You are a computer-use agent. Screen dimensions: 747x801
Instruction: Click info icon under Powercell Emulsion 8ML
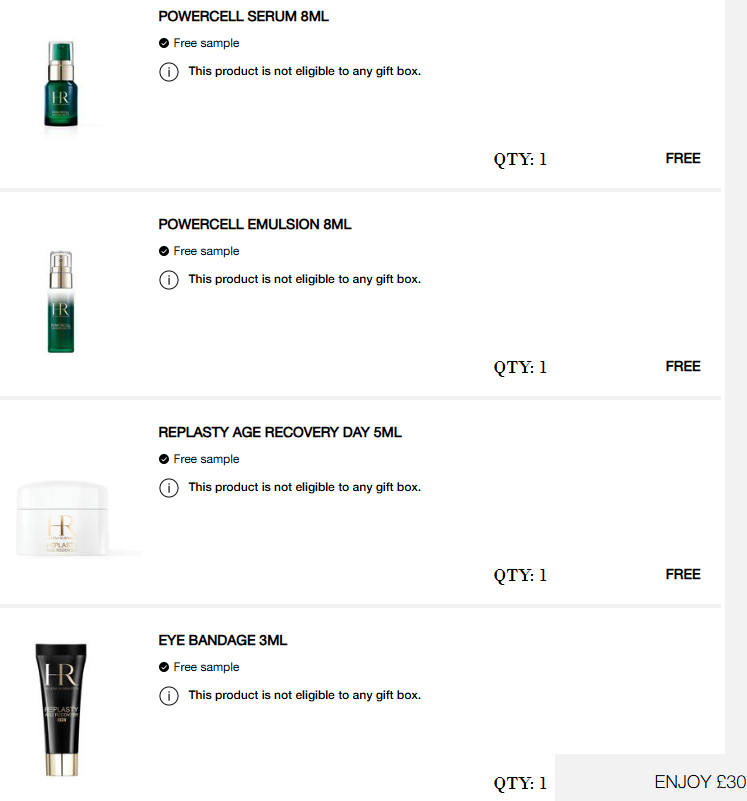(168, 280)
